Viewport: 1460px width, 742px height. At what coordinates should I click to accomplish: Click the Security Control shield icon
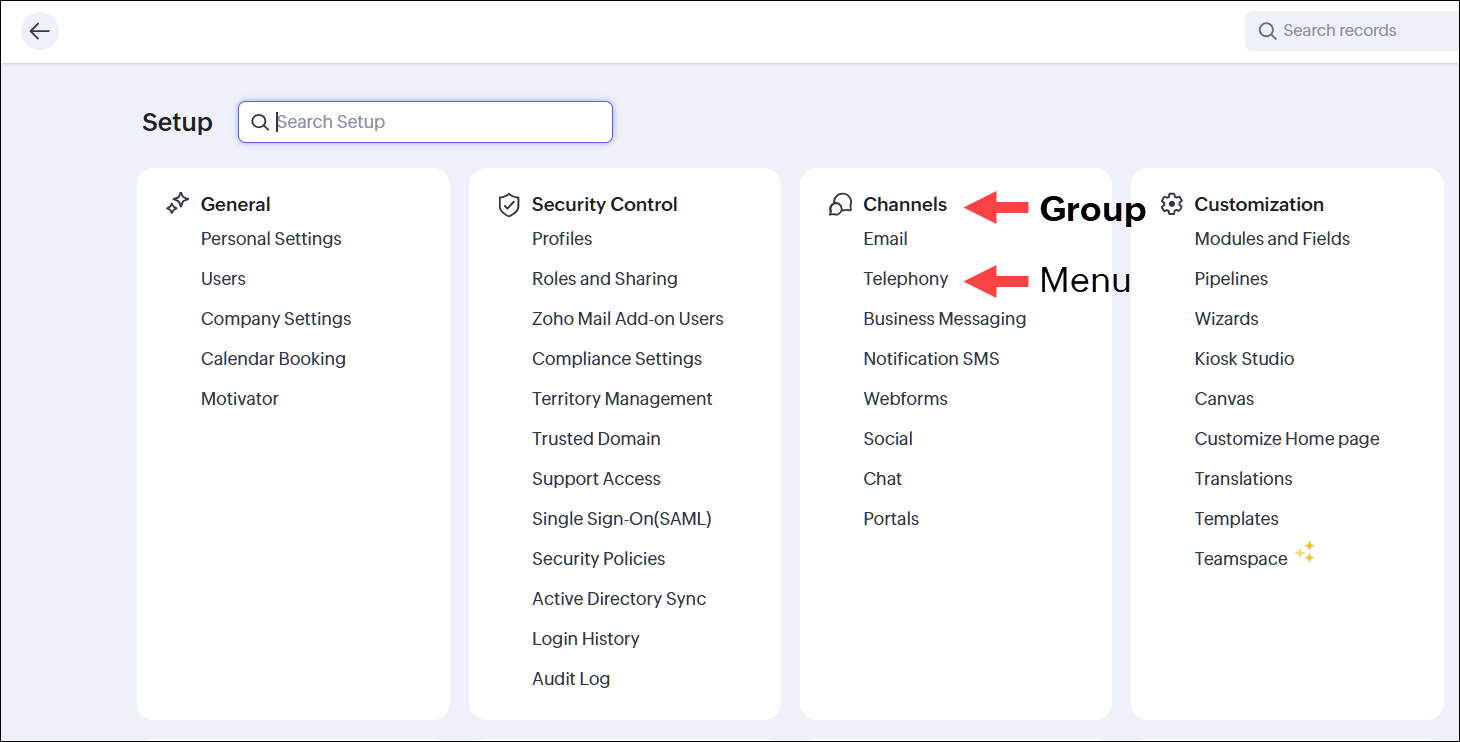coord(509,205)
